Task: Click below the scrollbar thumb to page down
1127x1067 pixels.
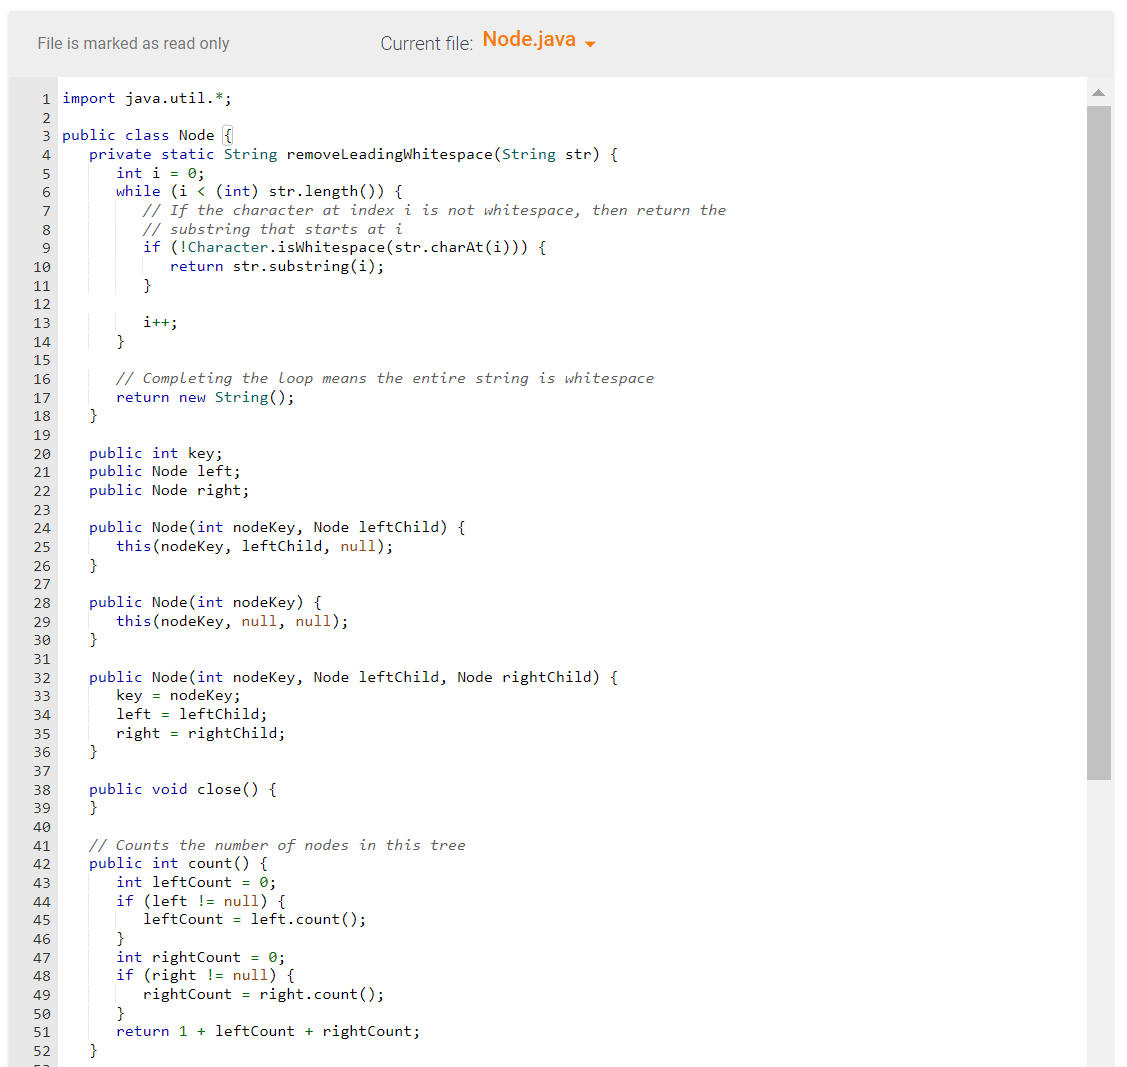Action: coord(1098,900)
